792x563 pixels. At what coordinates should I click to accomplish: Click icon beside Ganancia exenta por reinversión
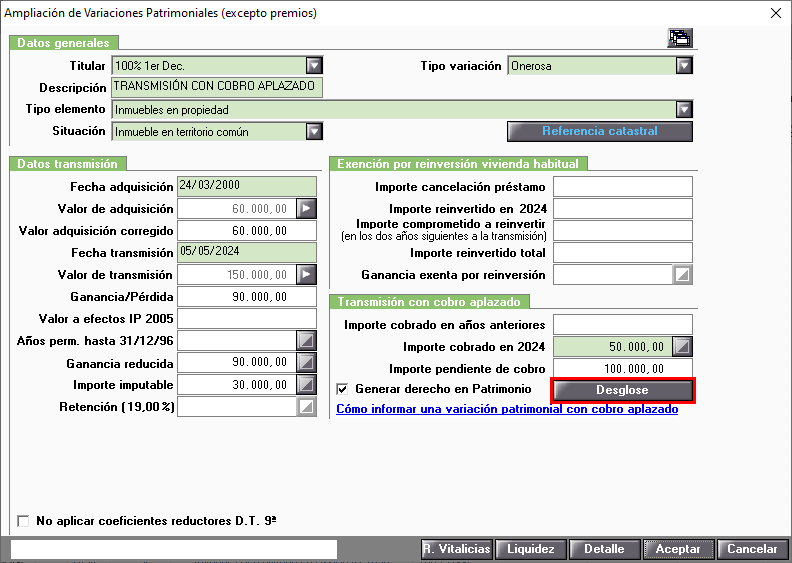682,275
